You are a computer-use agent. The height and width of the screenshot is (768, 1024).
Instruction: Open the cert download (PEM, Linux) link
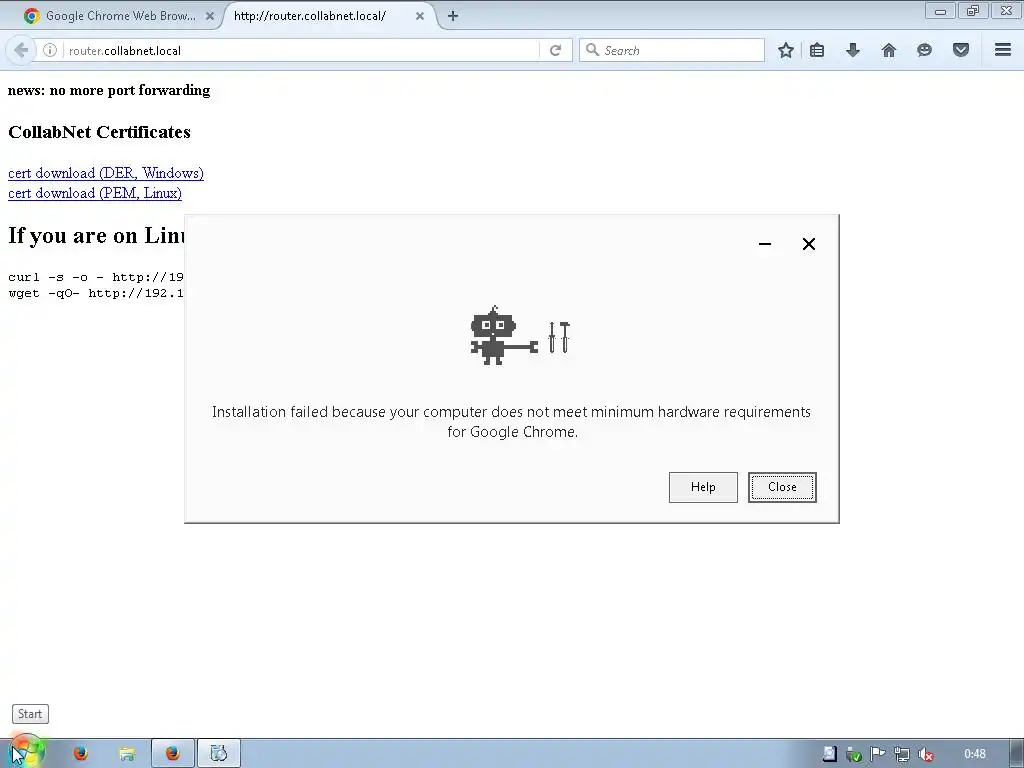point(95,193)
